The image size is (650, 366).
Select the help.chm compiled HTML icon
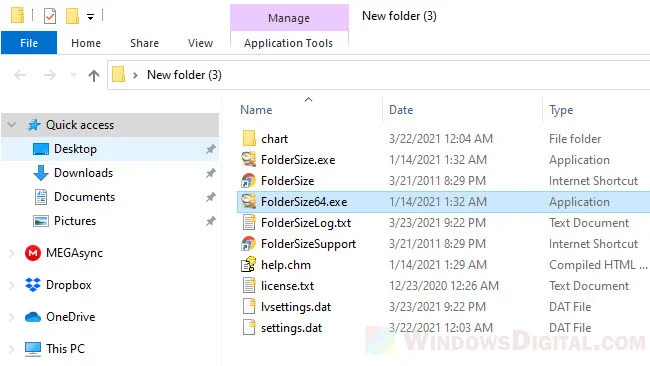click(x=249, y=265)
